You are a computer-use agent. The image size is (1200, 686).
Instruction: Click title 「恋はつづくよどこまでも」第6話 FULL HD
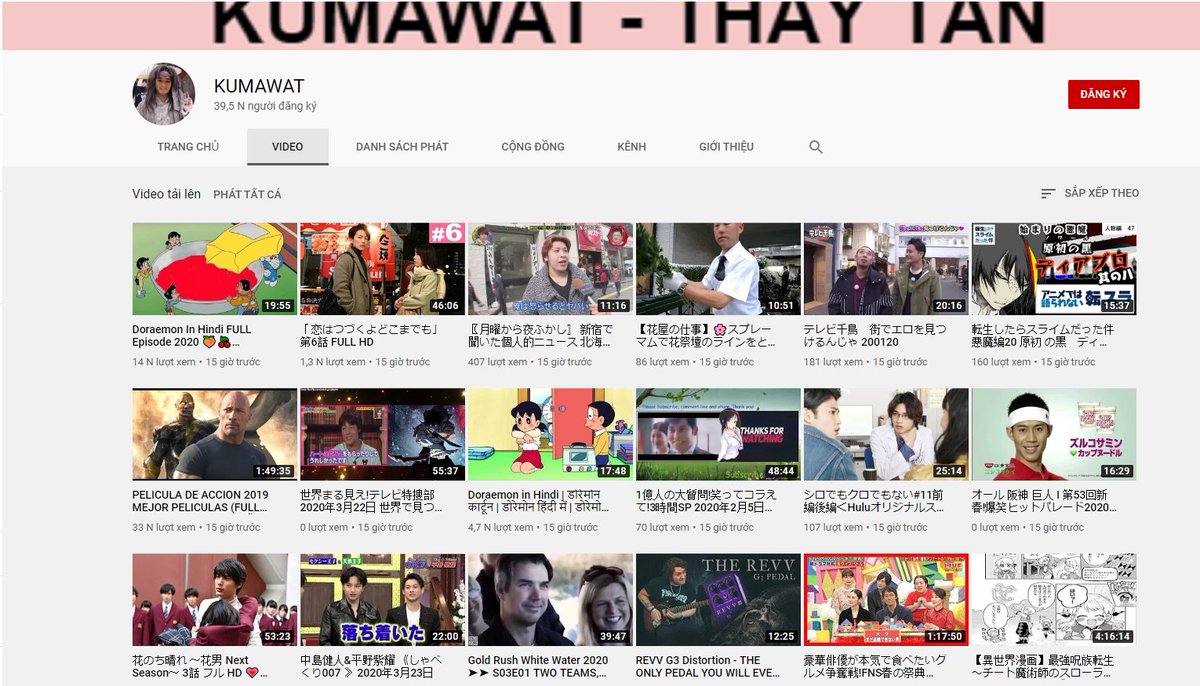click(x=372, y=335)
